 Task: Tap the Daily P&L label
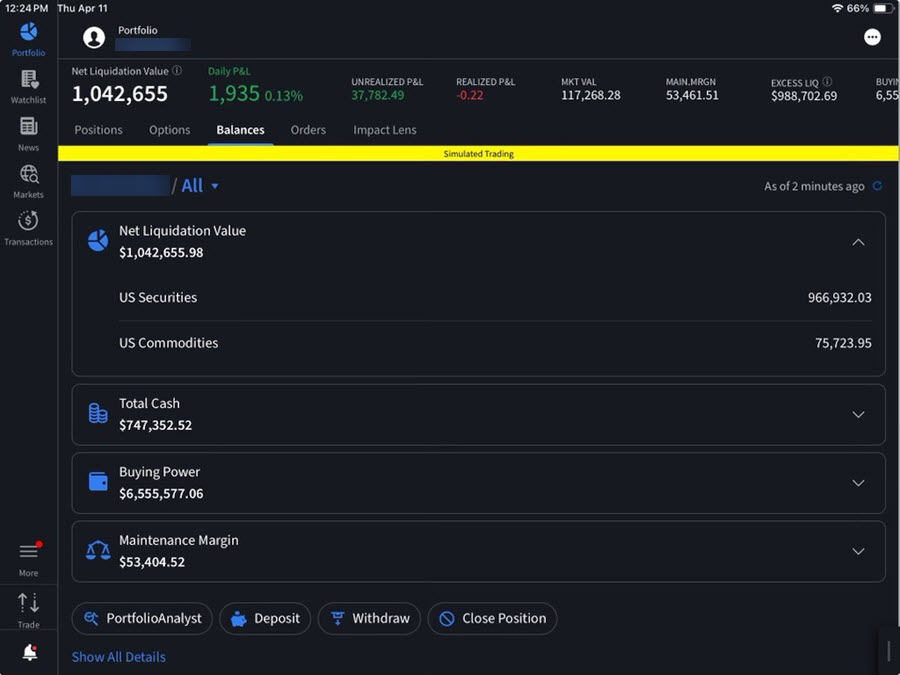[x=229, y=71]
